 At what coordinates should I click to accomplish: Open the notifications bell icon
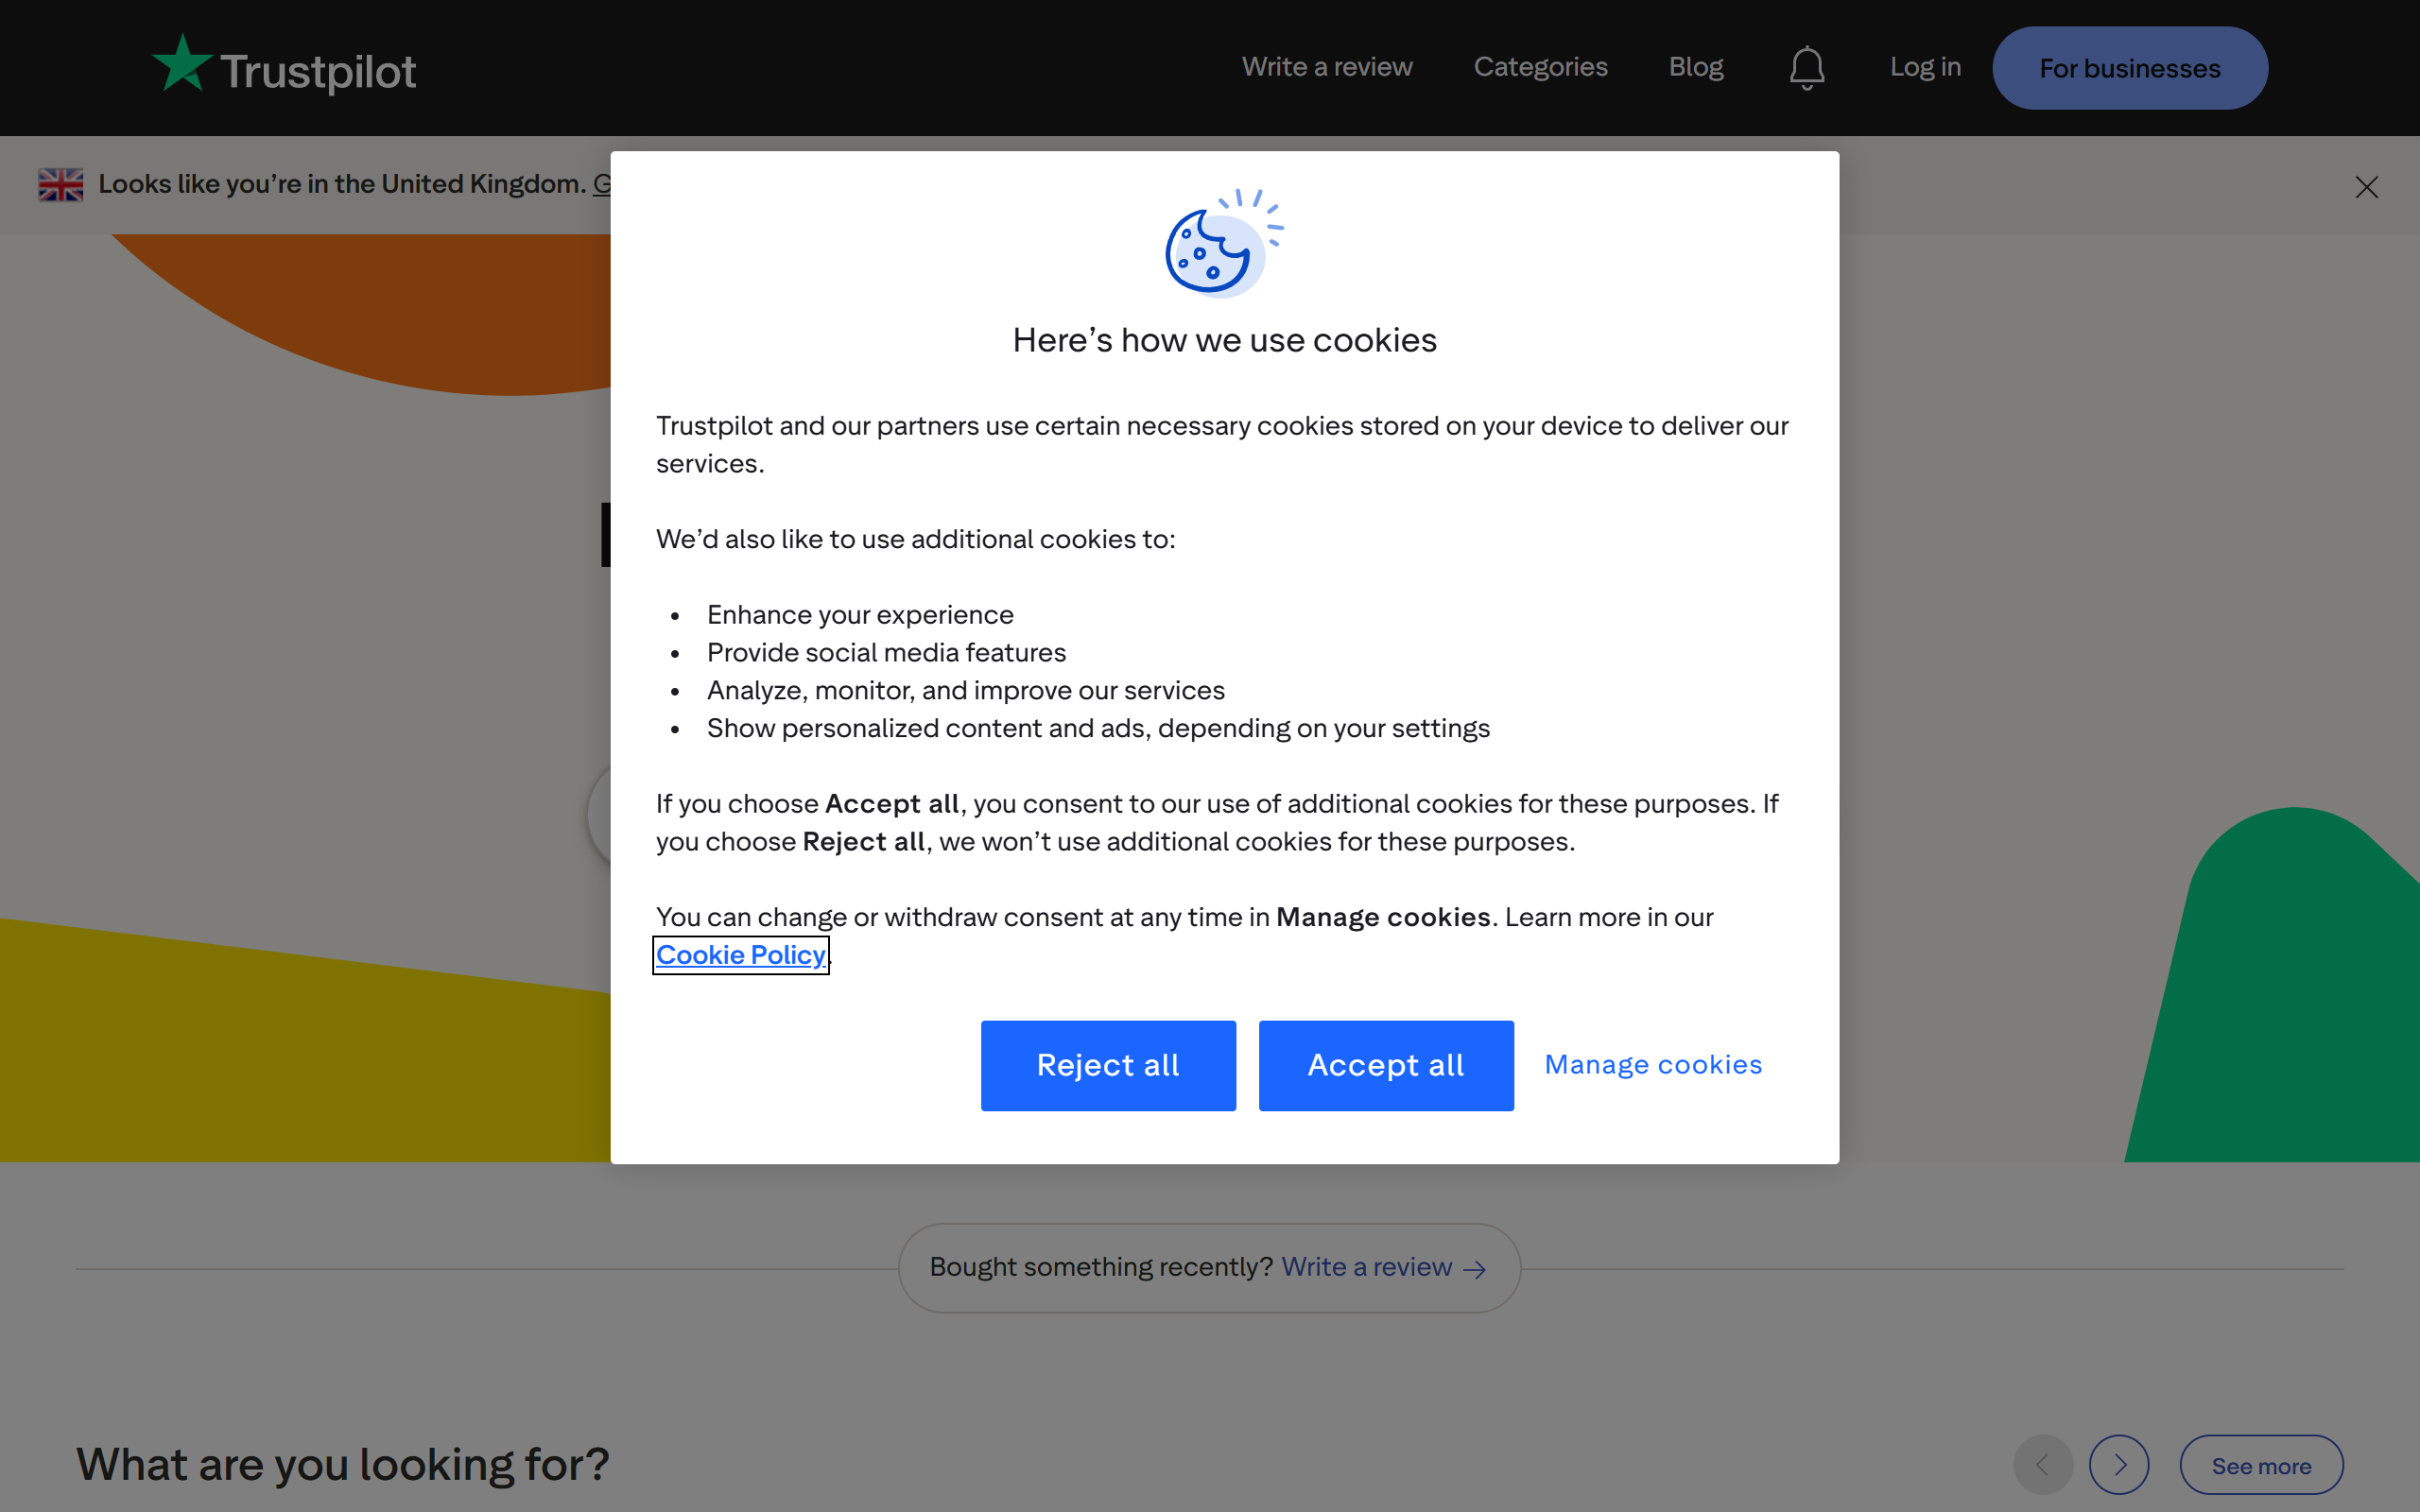click(x=1806, y=68)
